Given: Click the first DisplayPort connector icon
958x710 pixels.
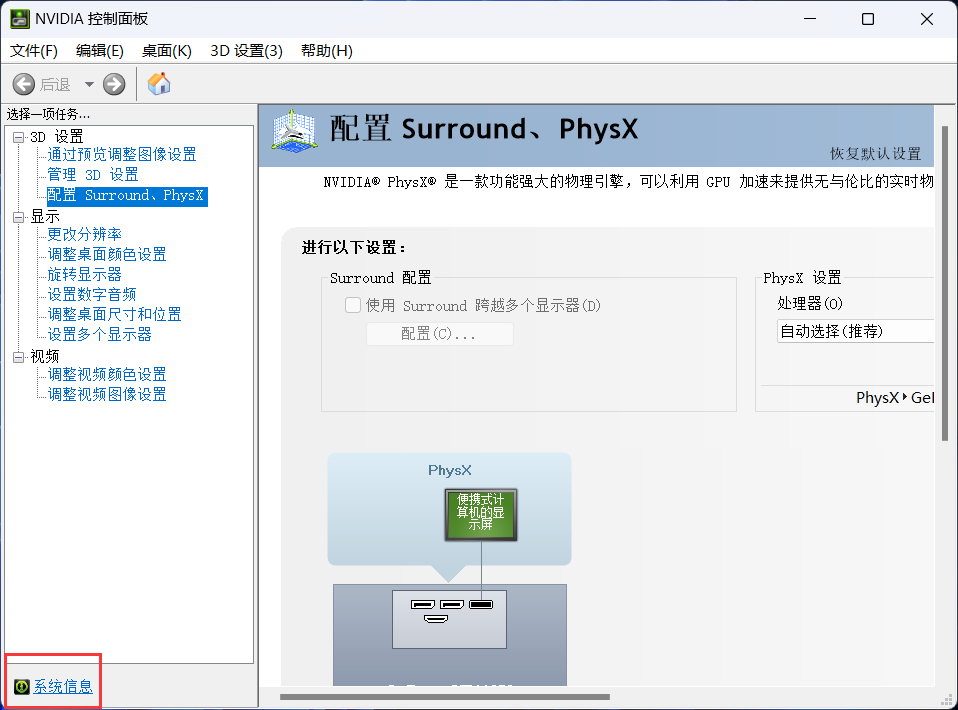Looking at the screenshot, I should [x=423, y=605].
